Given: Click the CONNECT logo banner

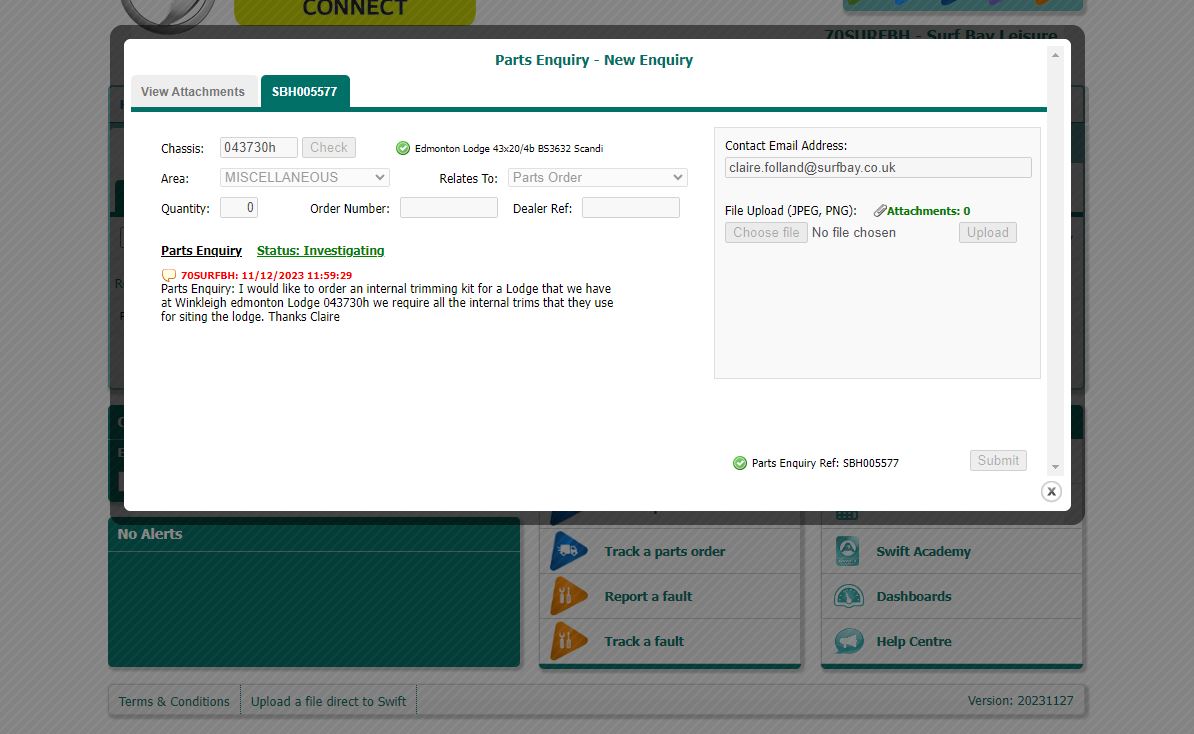Looking at the screenshot, I should point(355,11).
